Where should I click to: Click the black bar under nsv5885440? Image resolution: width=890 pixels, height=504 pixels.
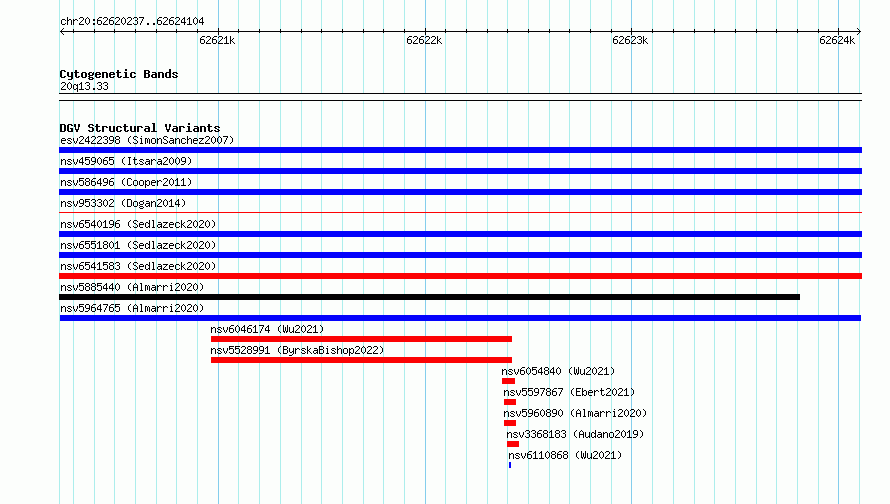430,297
